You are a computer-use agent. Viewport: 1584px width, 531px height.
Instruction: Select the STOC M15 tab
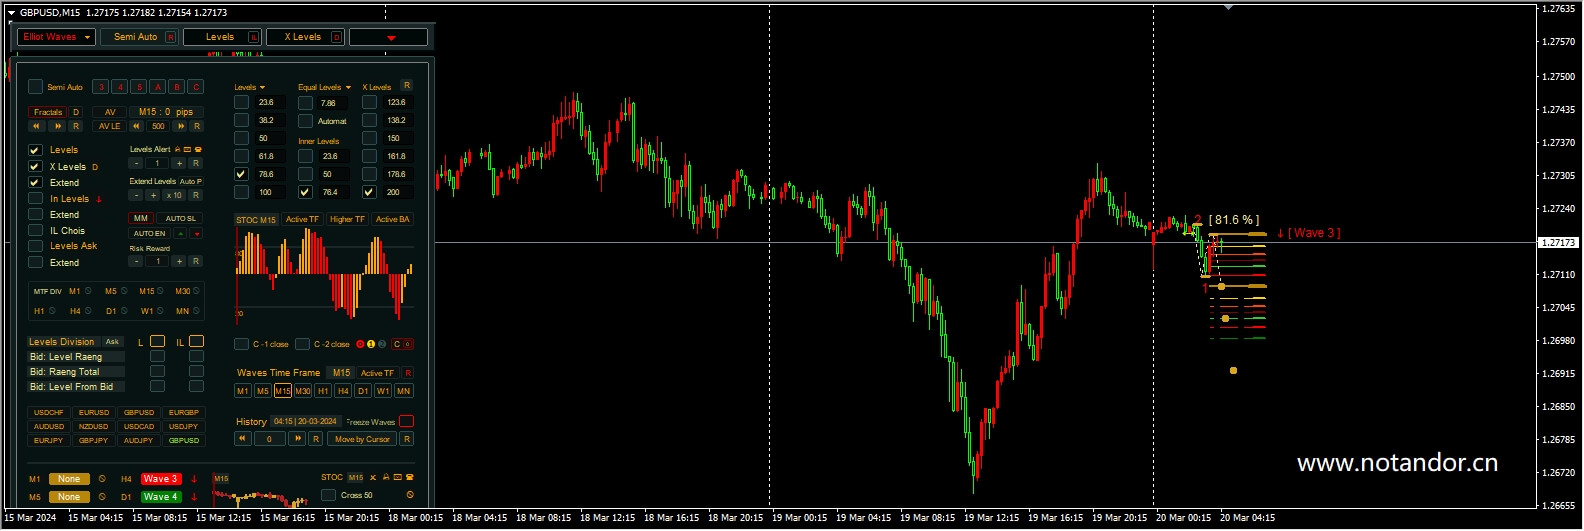pos(255,219)
